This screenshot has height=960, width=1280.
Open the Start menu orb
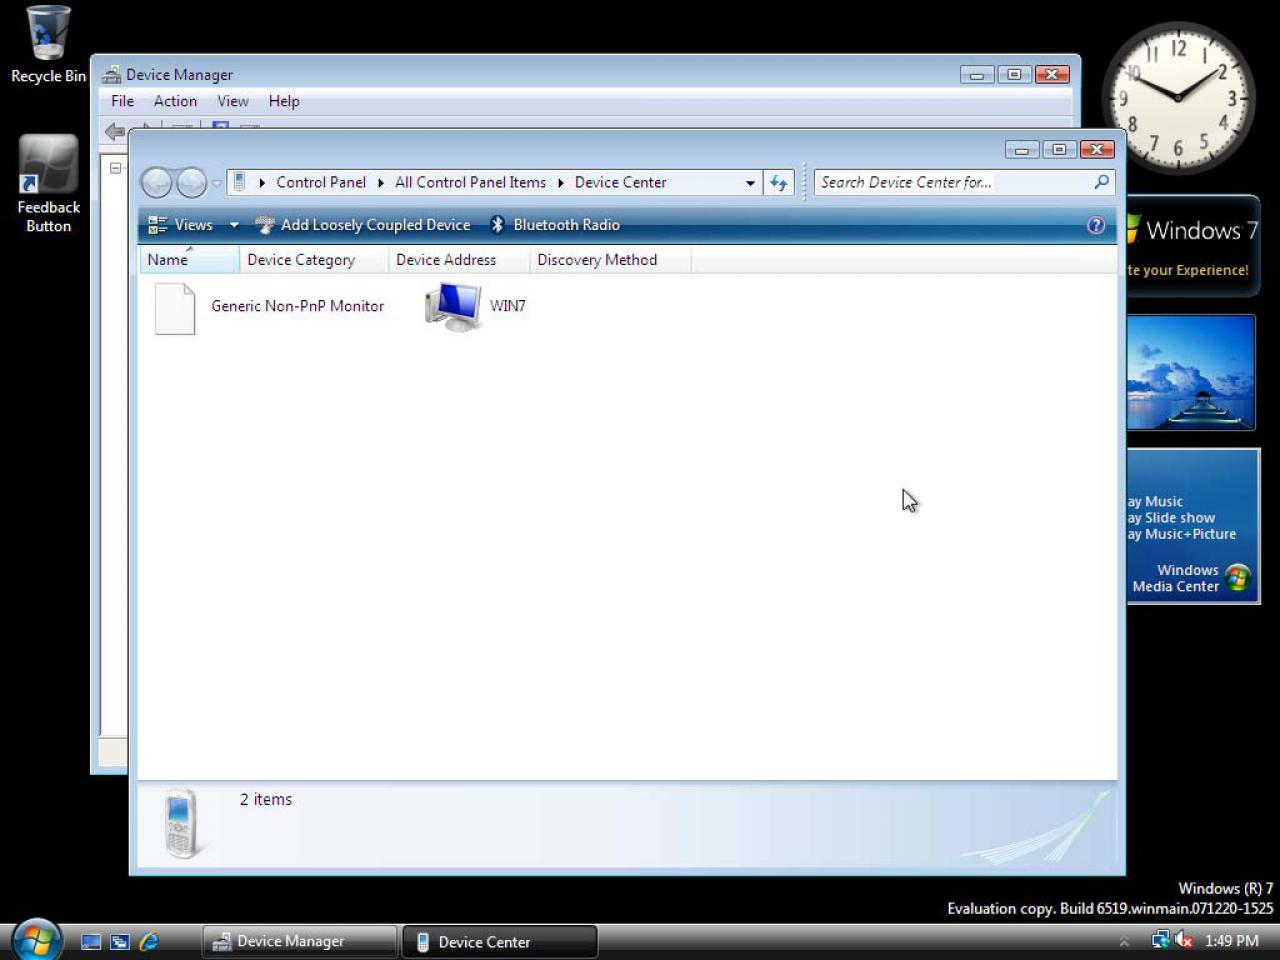coord(37,940)
